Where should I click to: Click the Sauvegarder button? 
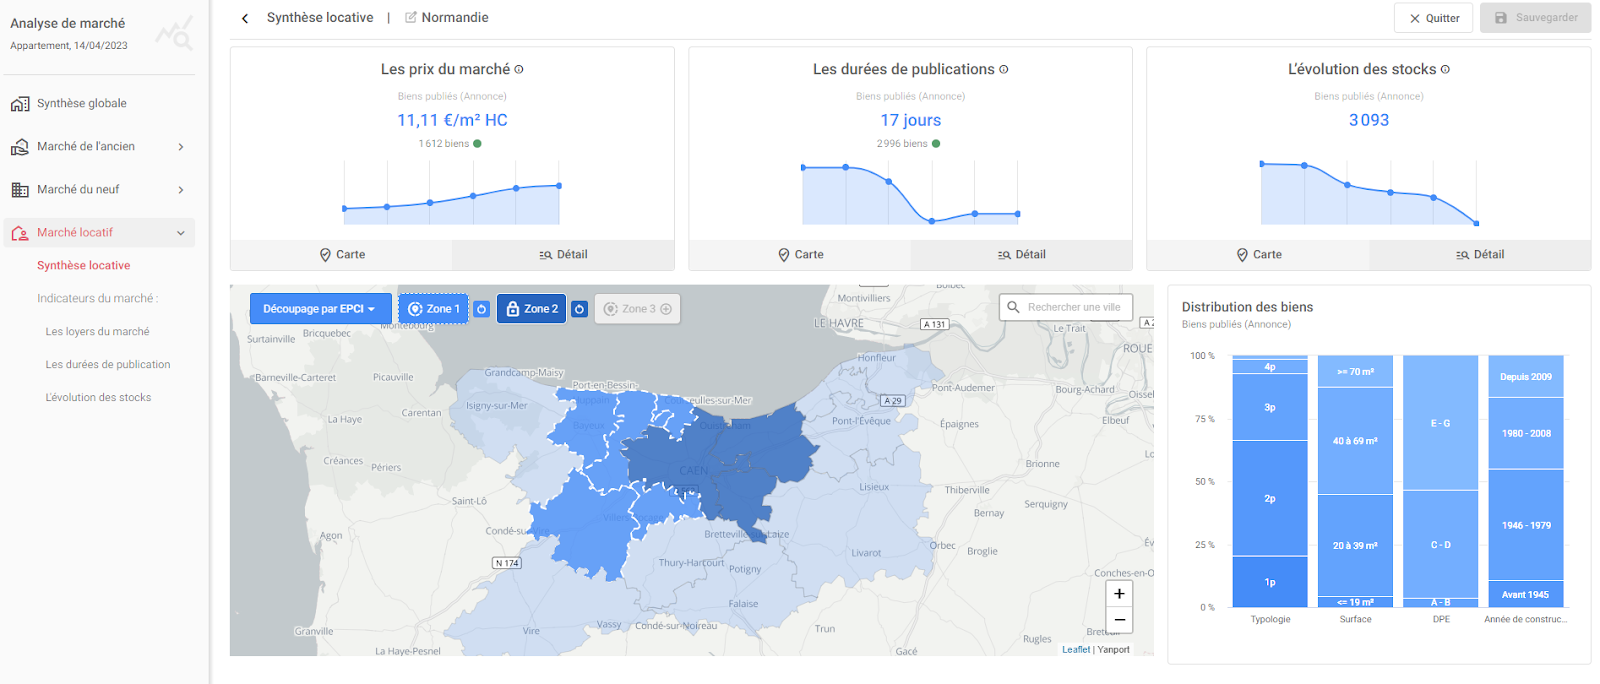click(x=1535, y=18)
